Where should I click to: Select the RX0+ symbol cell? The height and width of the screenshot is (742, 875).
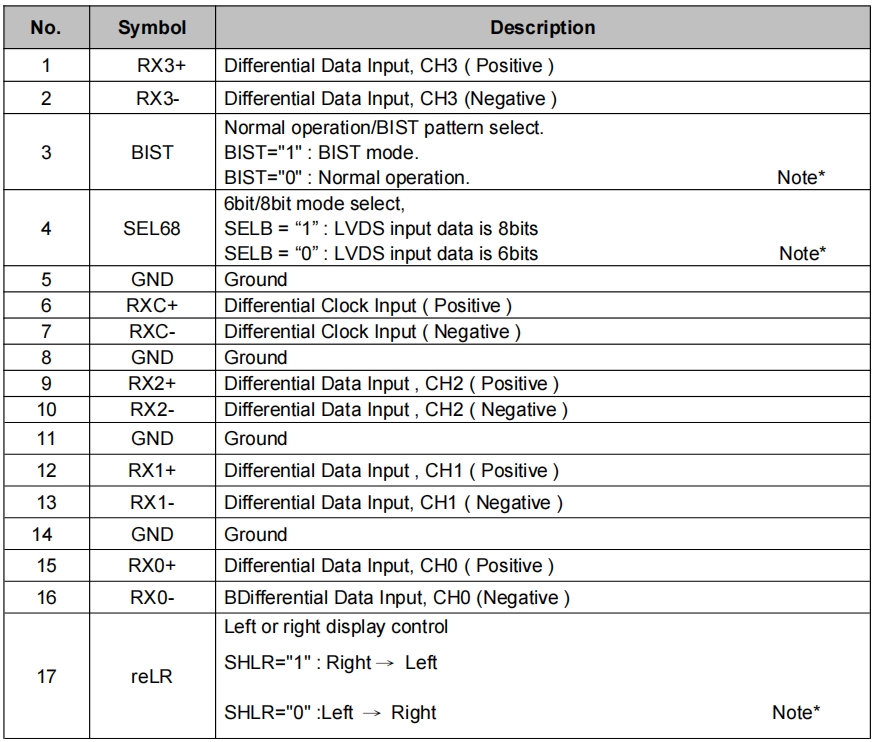[x=152, y=566]
